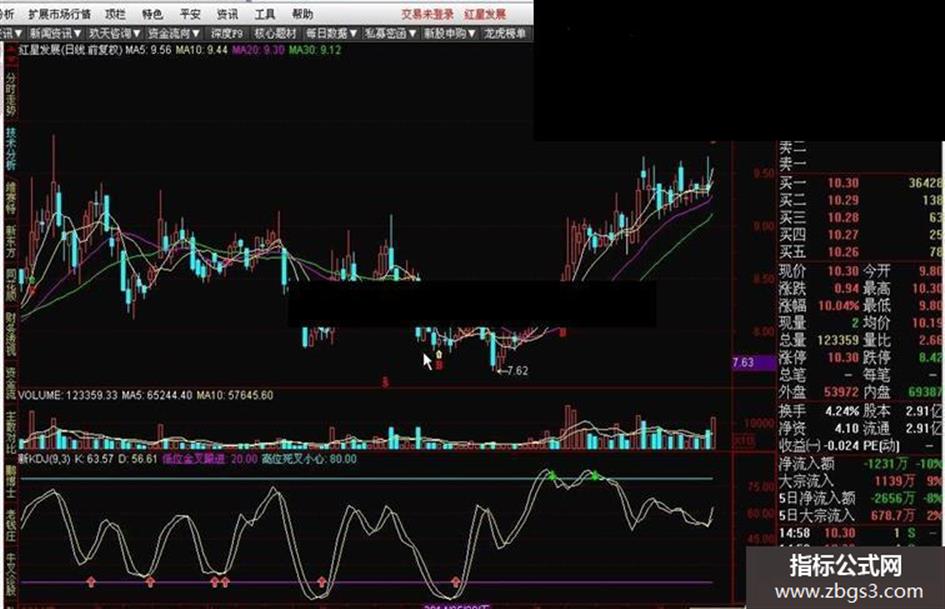
Task: Expand the 资金流向 dropdown
Action: coord(174,33)
